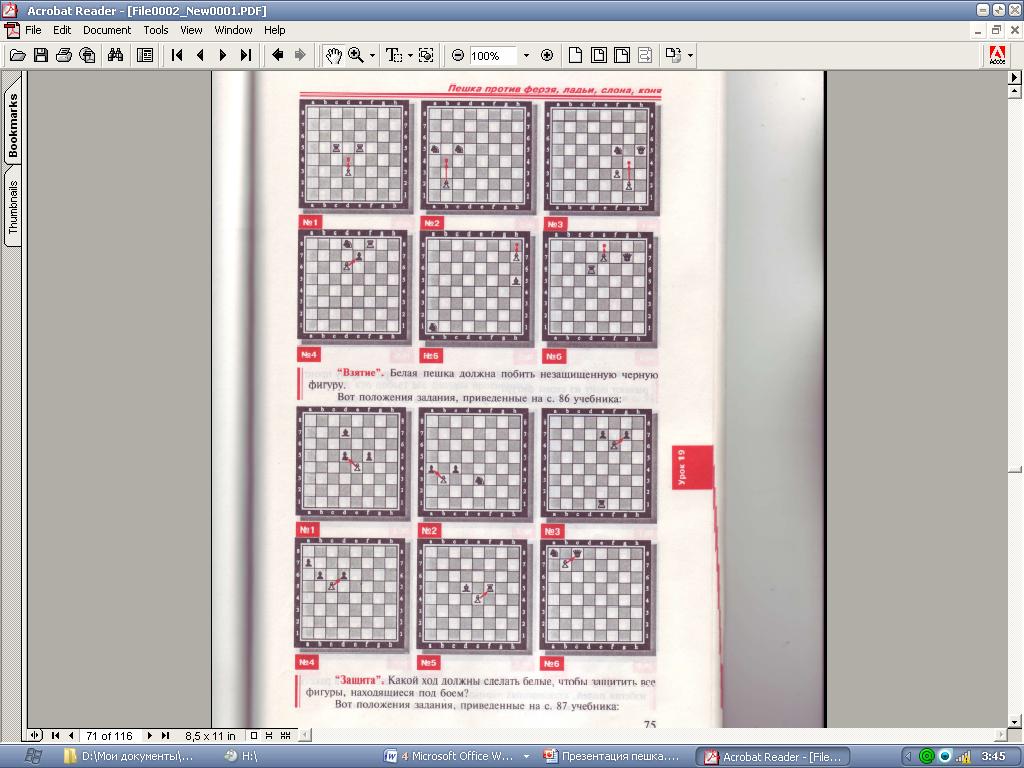Screen dimensions: 1024x768
Task: Toggle Actual Size page view
Action: pyautogui.click(x=575, y=56)
